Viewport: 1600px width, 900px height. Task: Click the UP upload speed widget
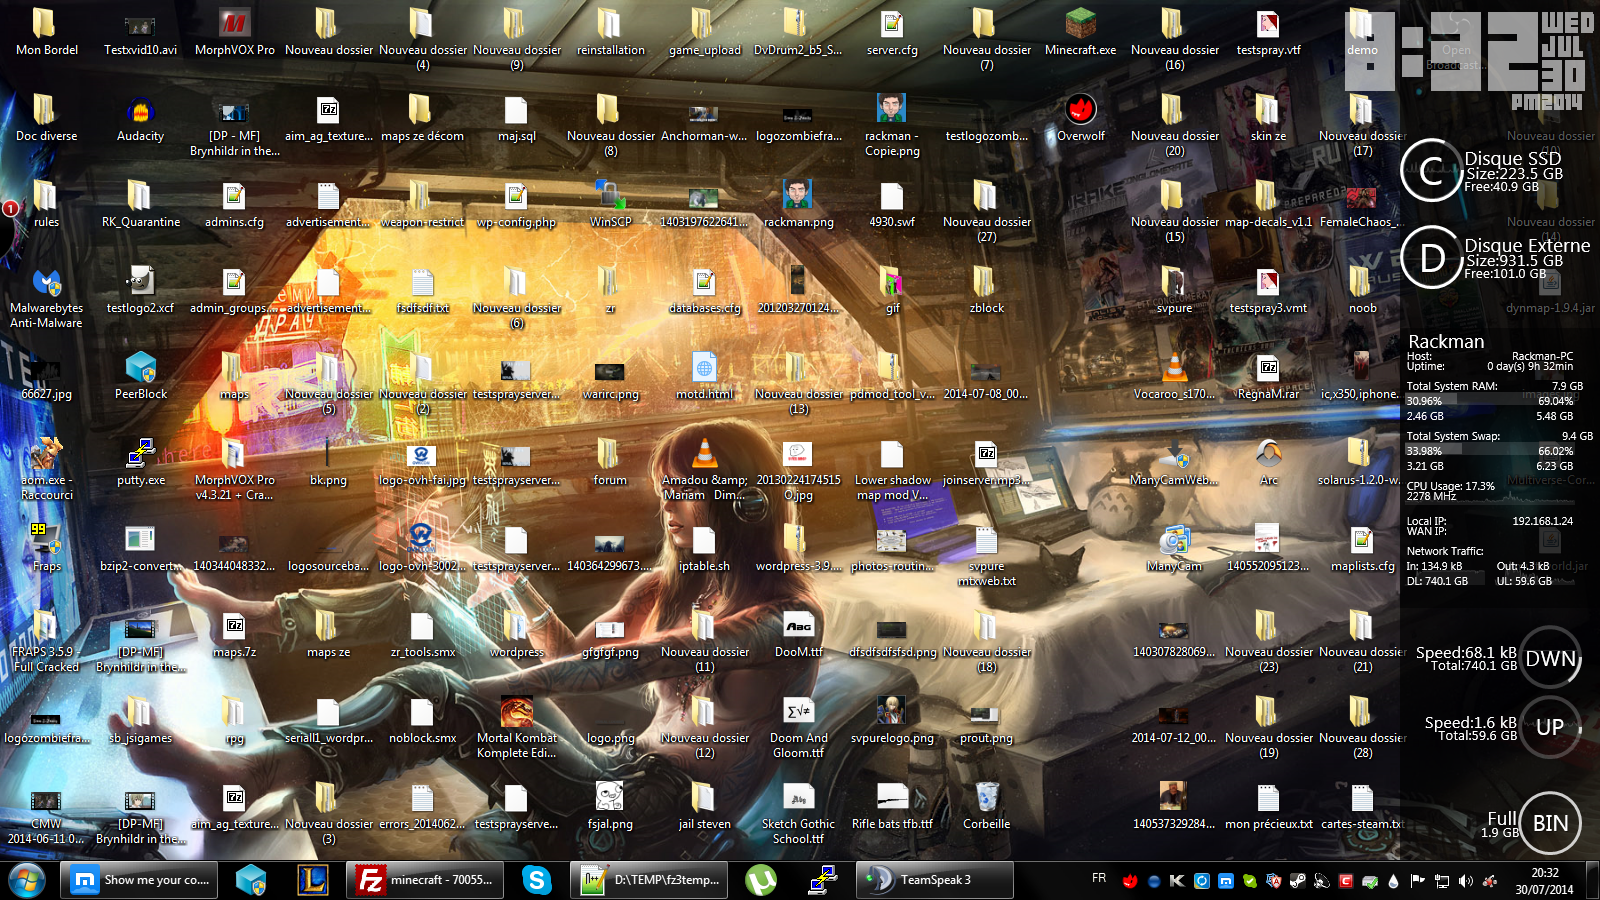point(1550,727)
